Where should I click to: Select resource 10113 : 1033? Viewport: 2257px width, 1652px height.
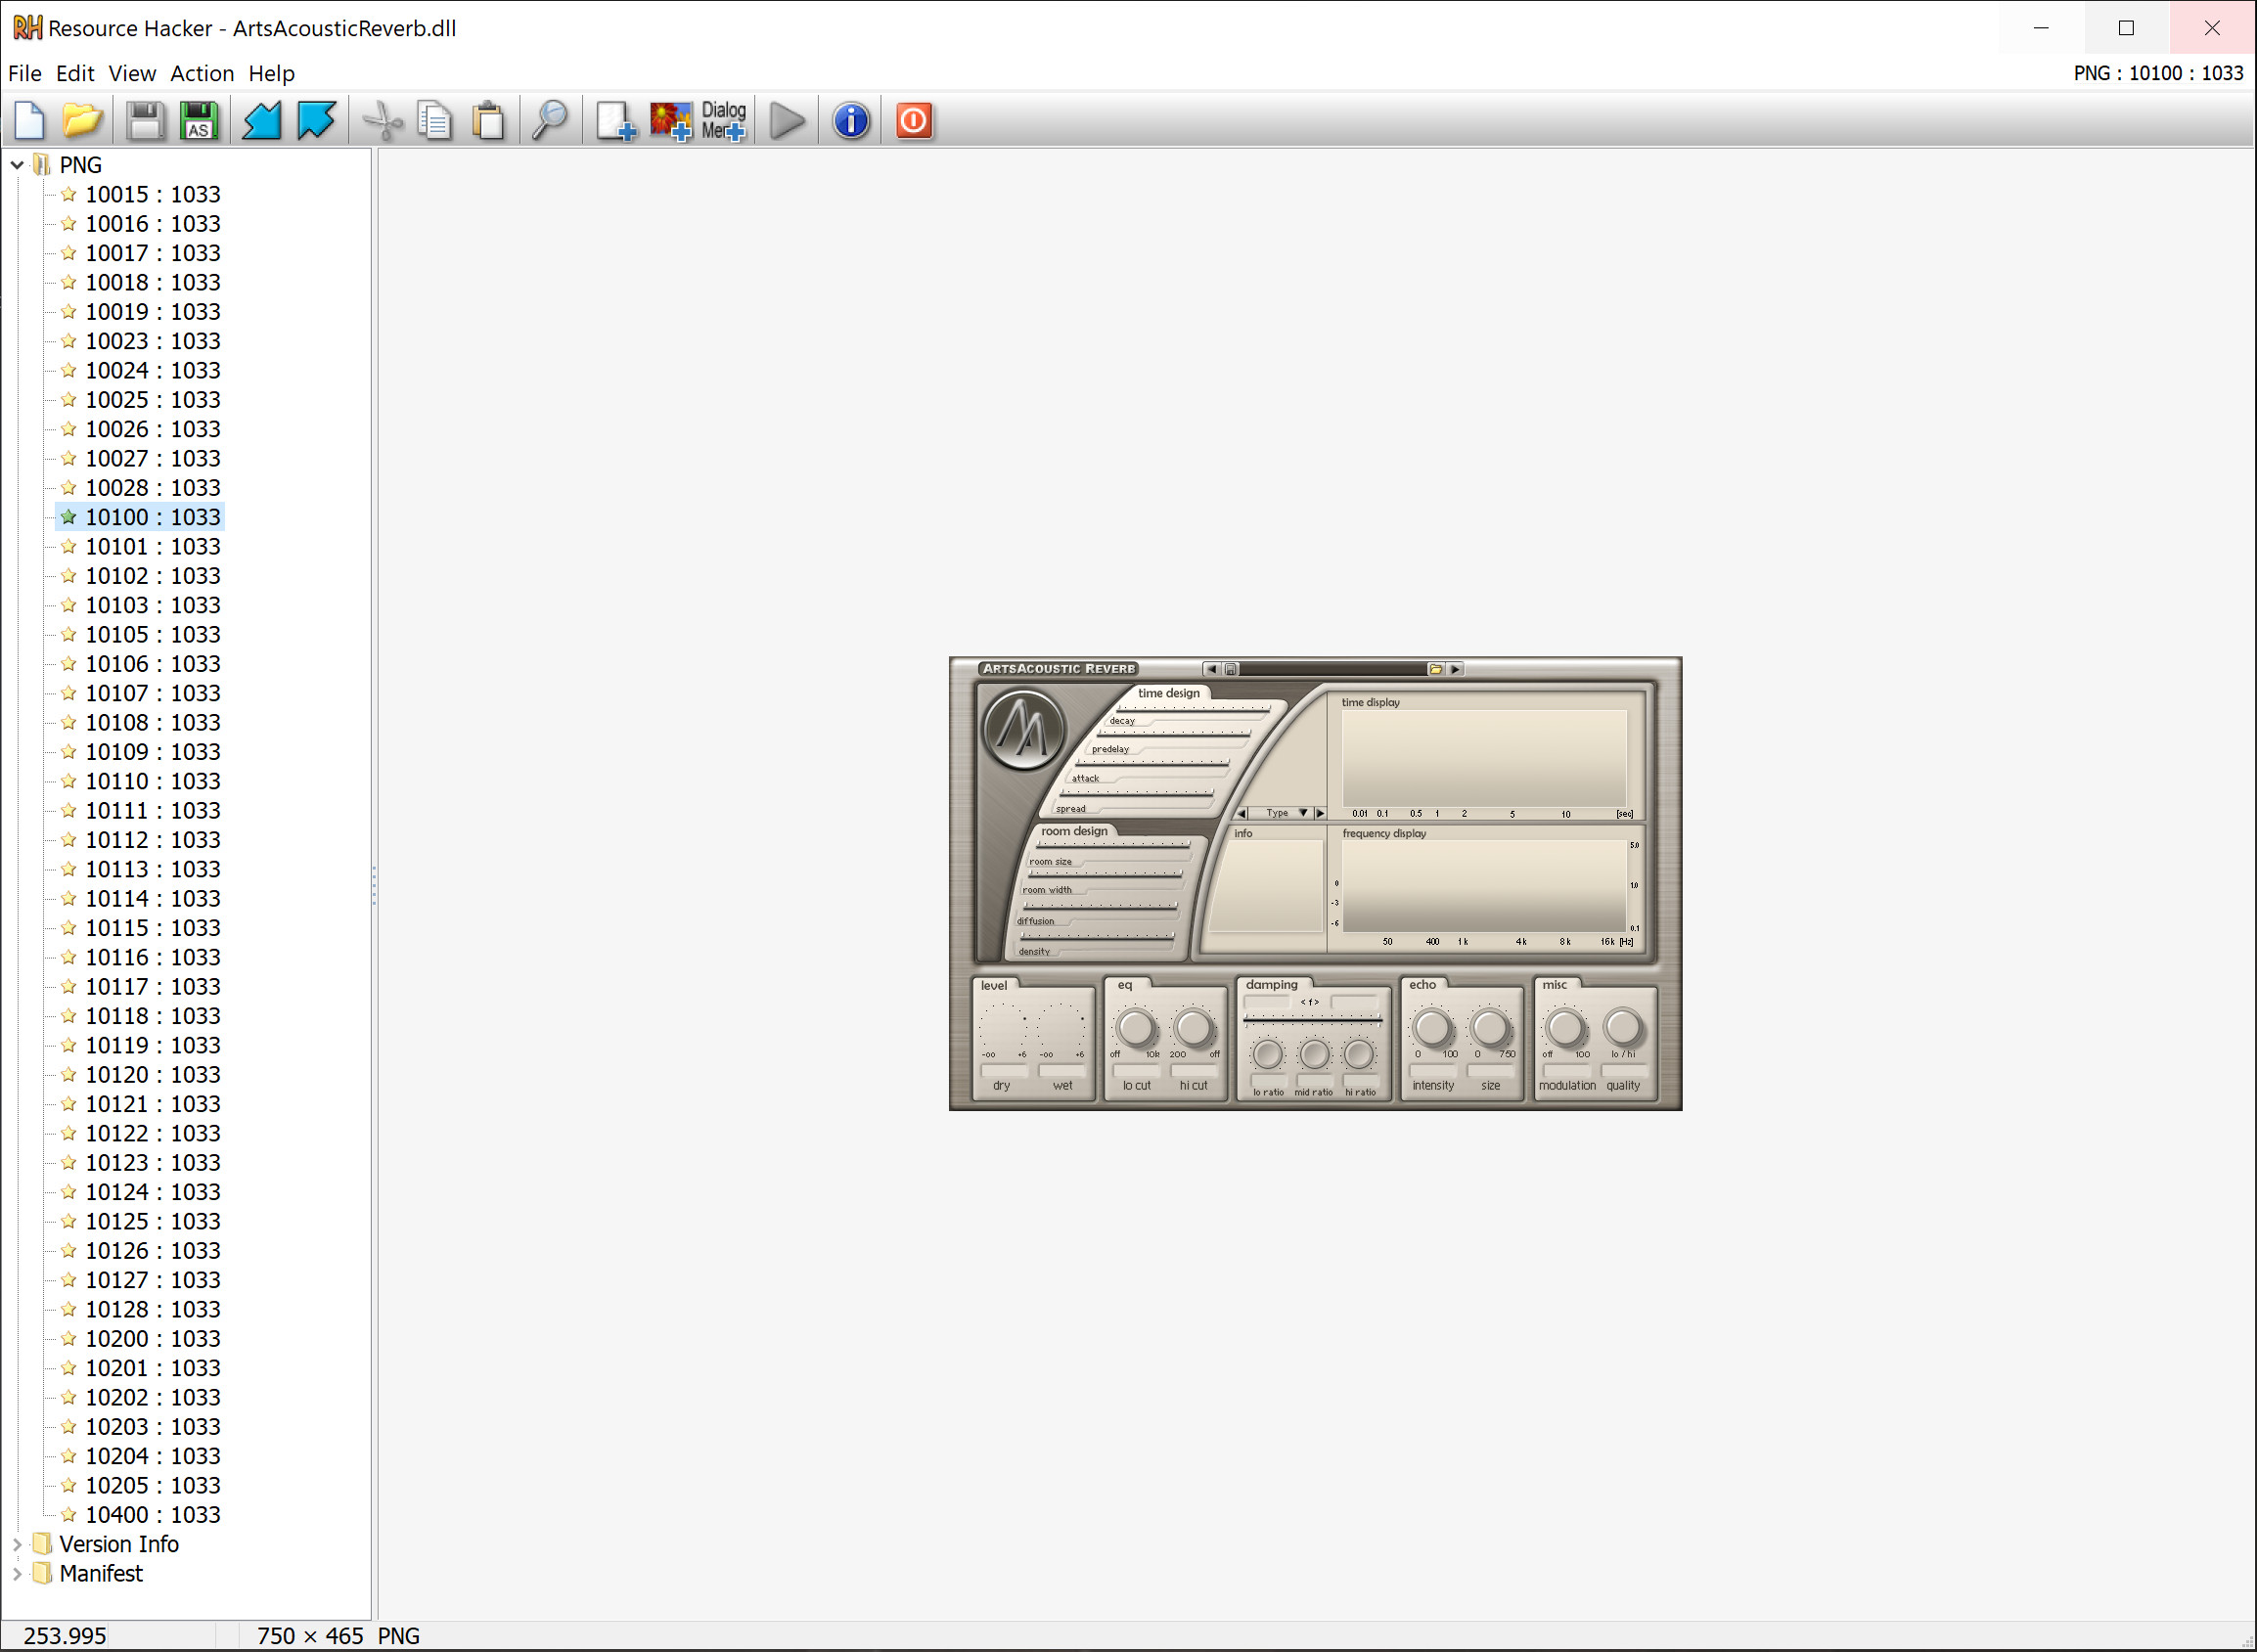(x=152, y=869)
